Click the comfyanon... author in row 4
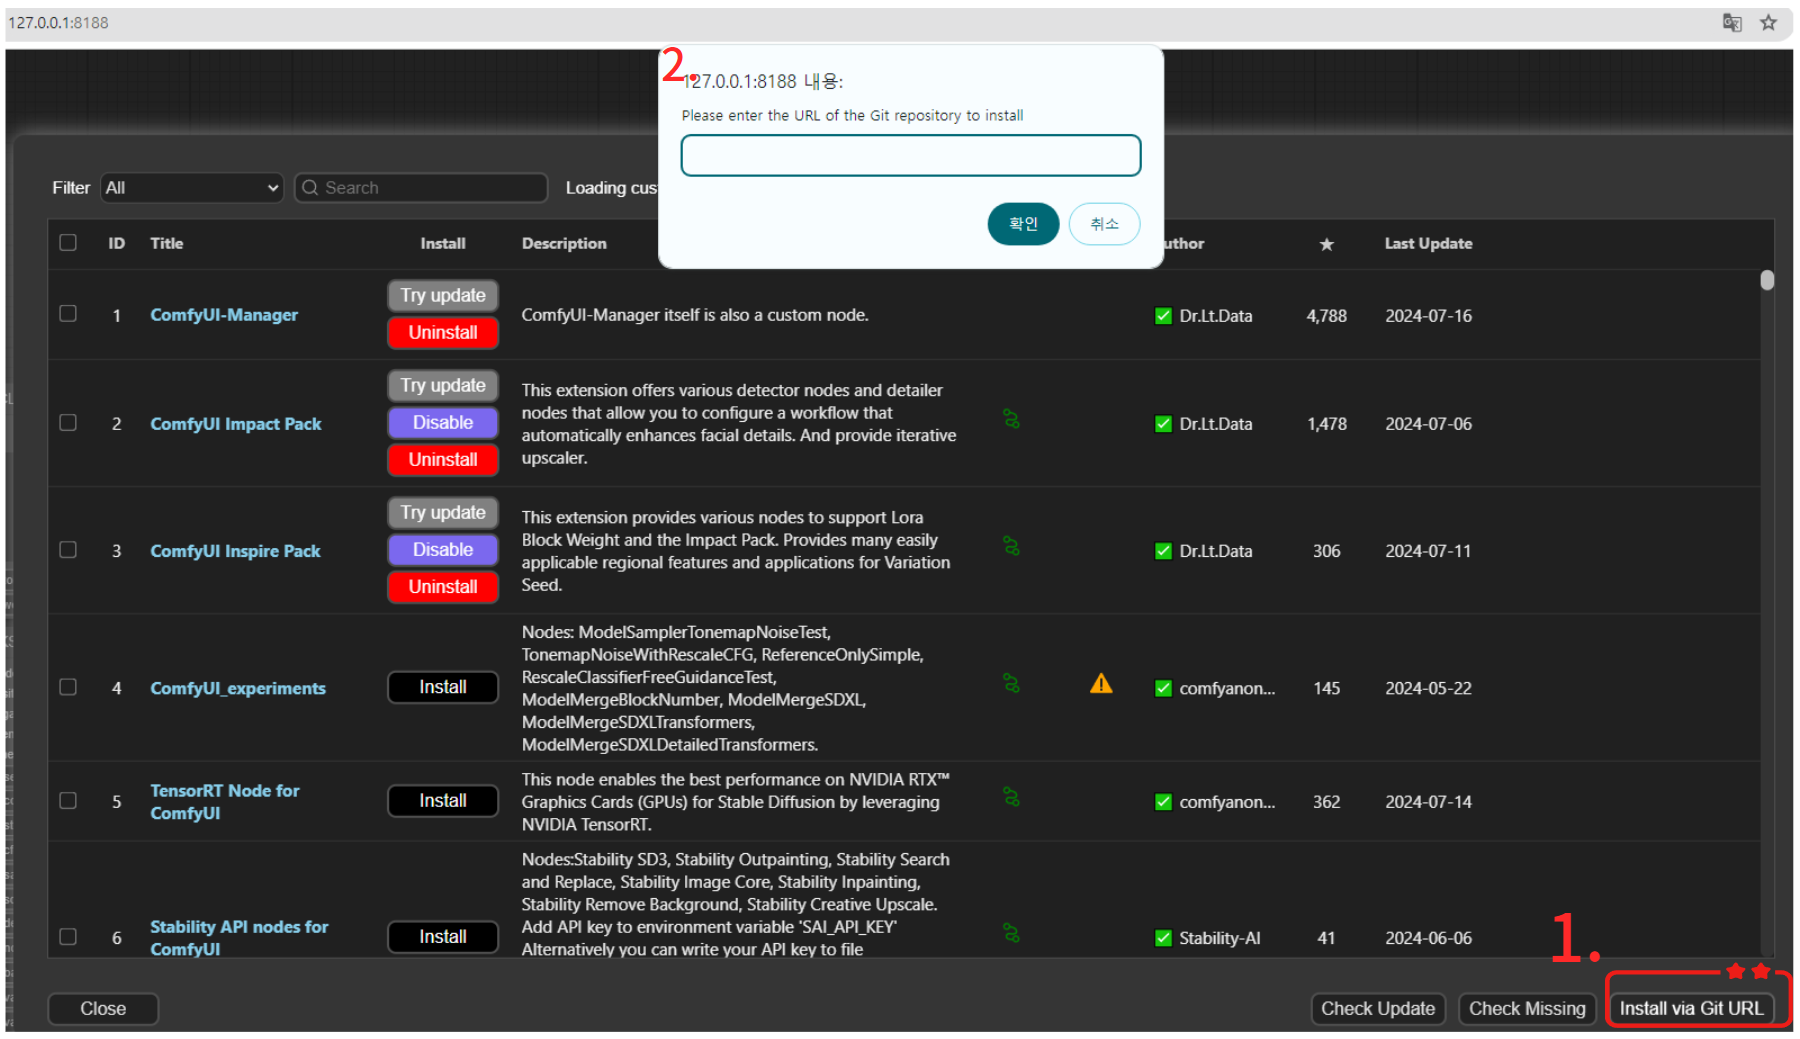 click(1227, 688)
